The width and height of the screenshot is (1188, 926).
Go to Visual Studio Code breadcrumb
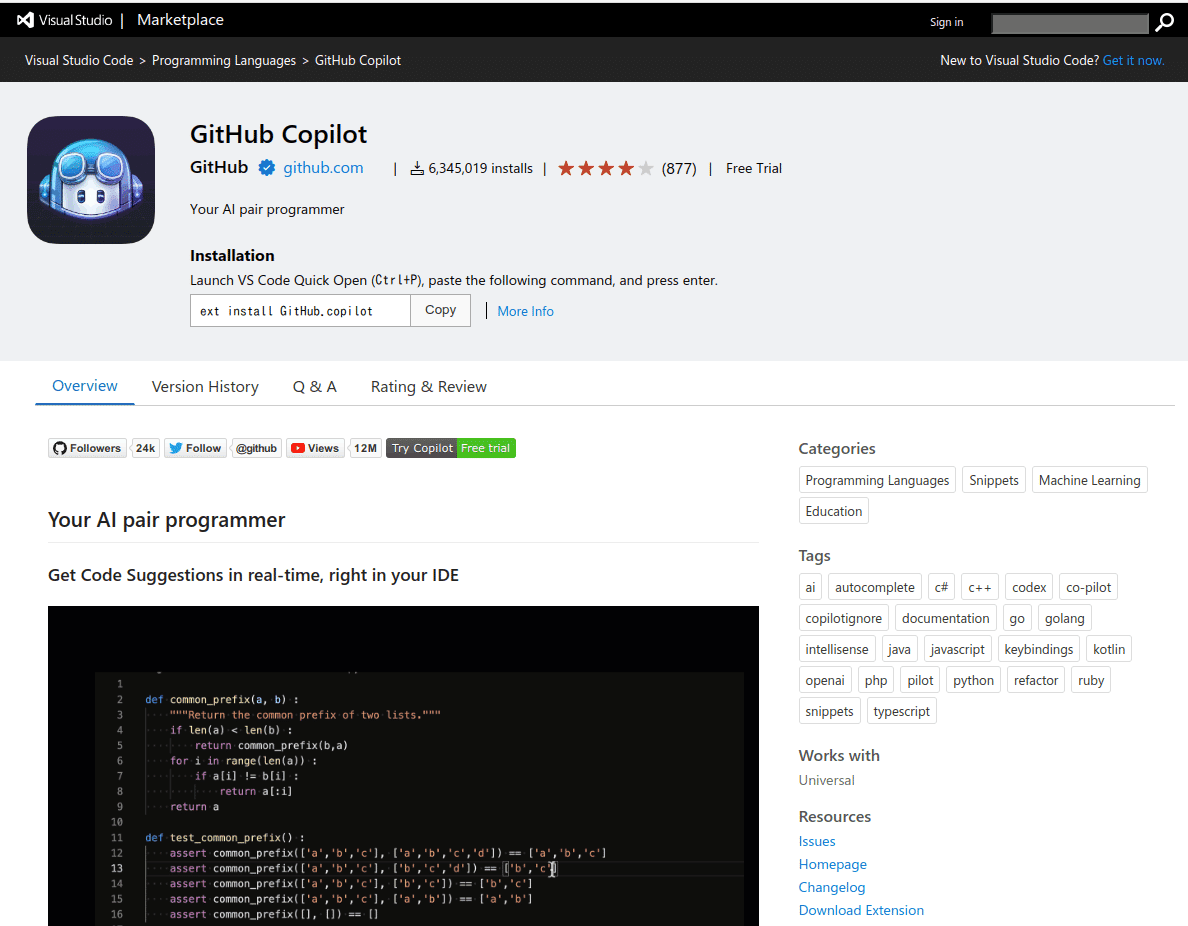coord(79,60)
